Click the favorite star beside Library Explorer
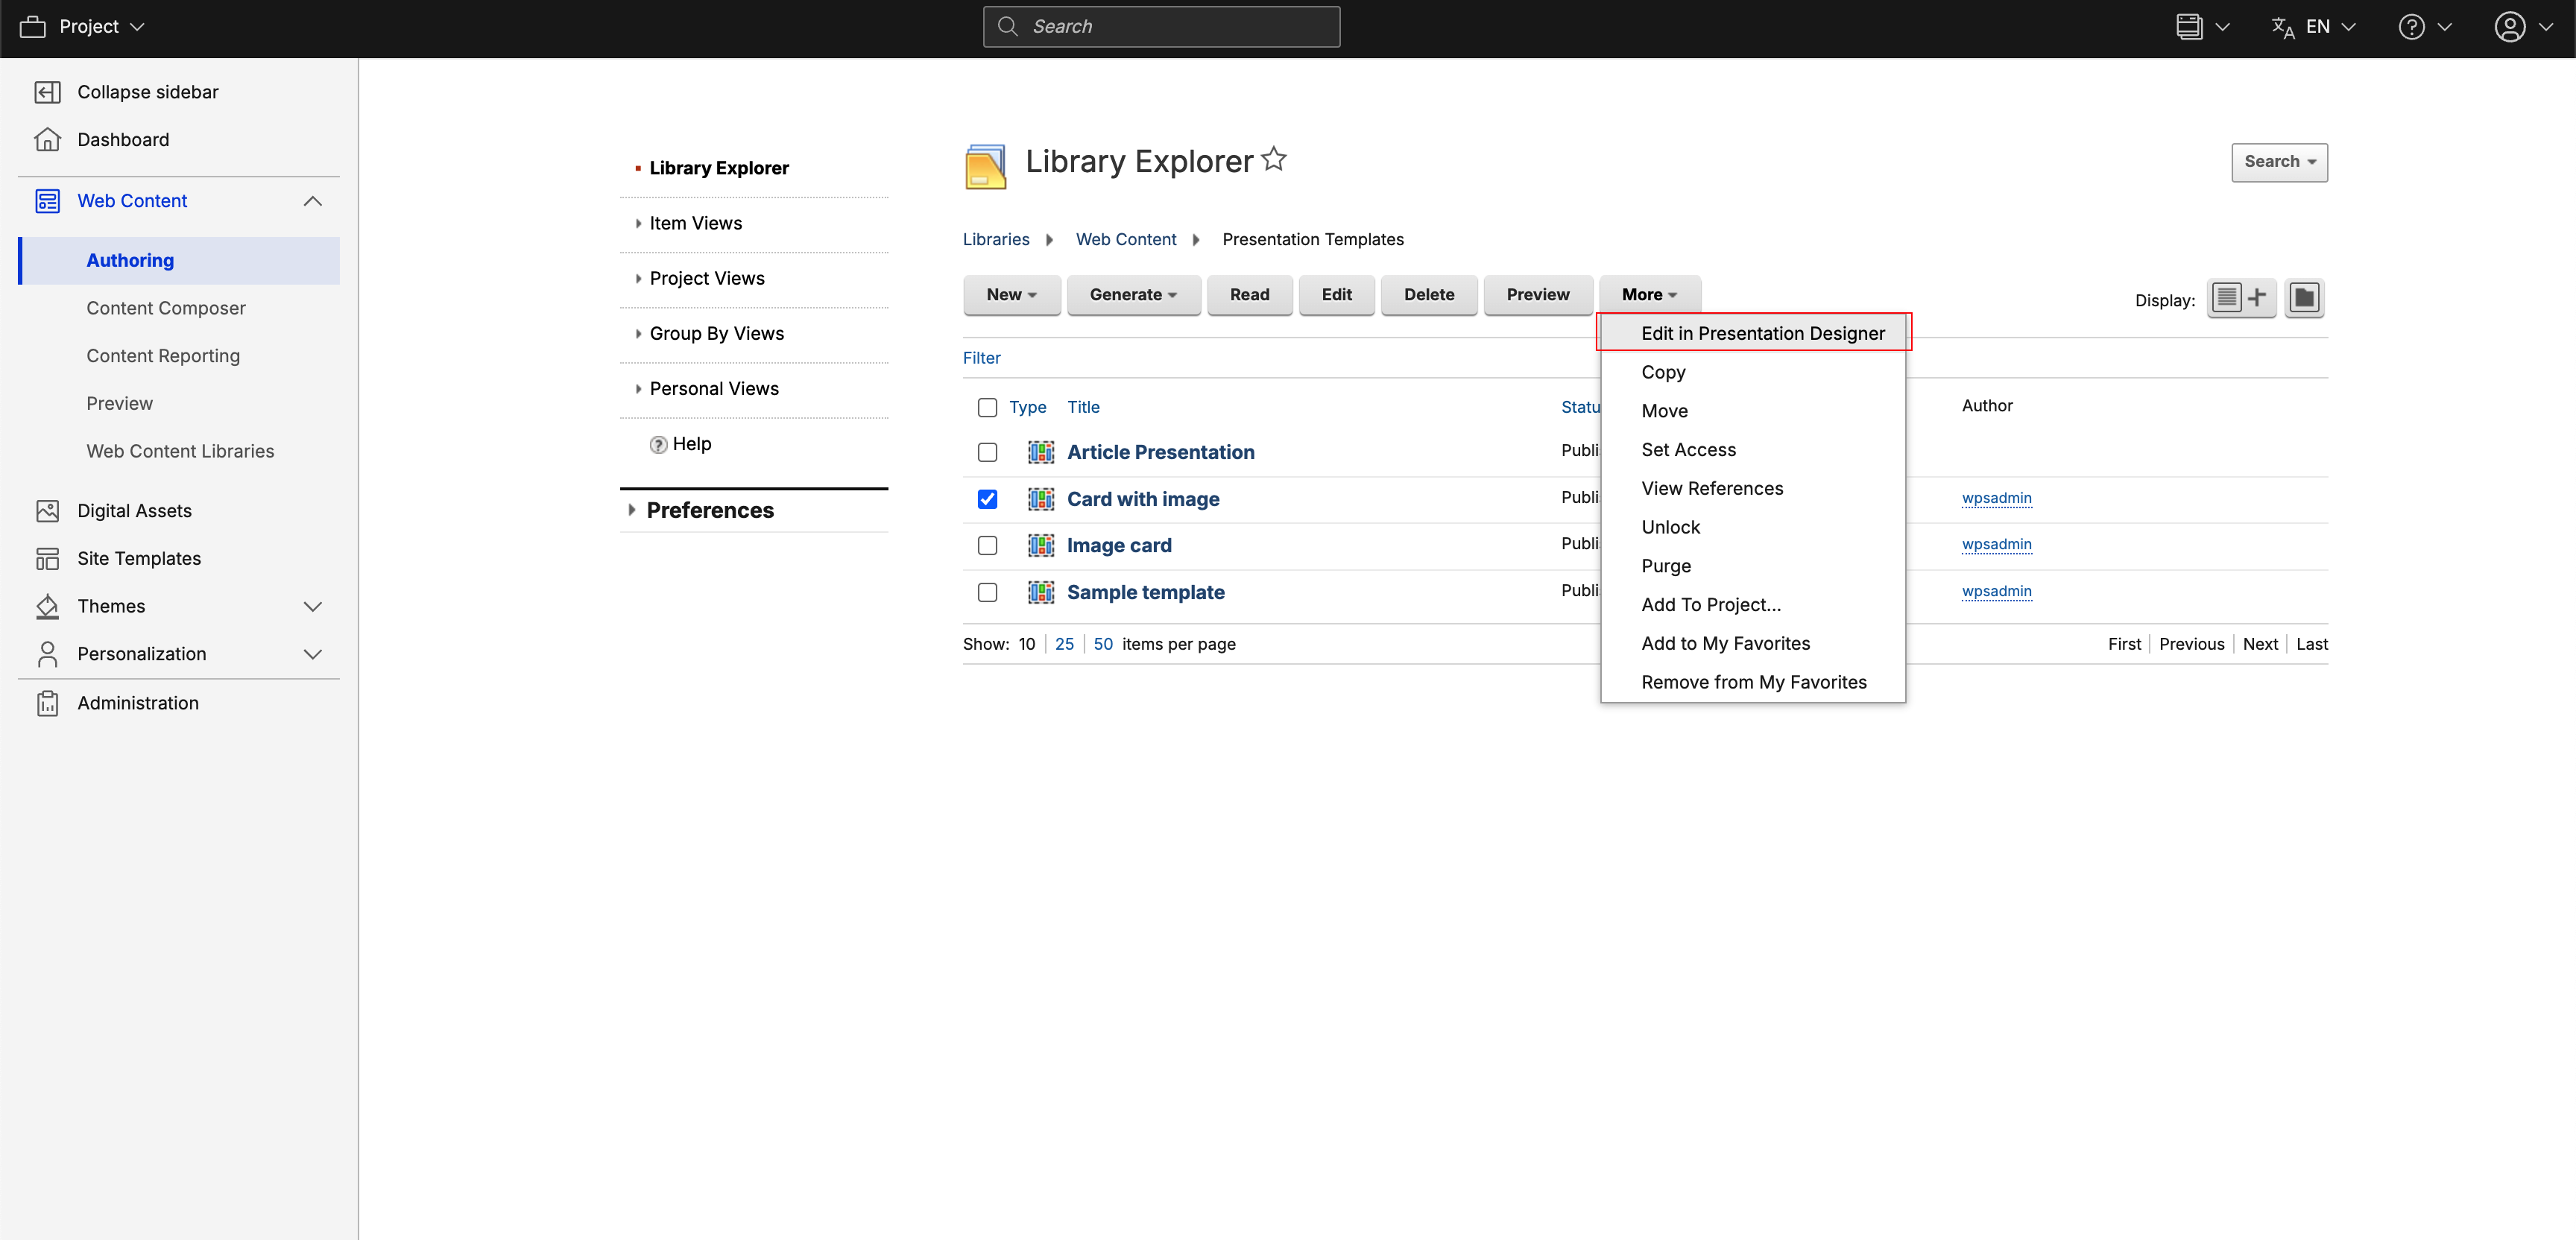Image resolution: width=2576 pixels, height=1240 pixels. click(x=1274, y=160)
